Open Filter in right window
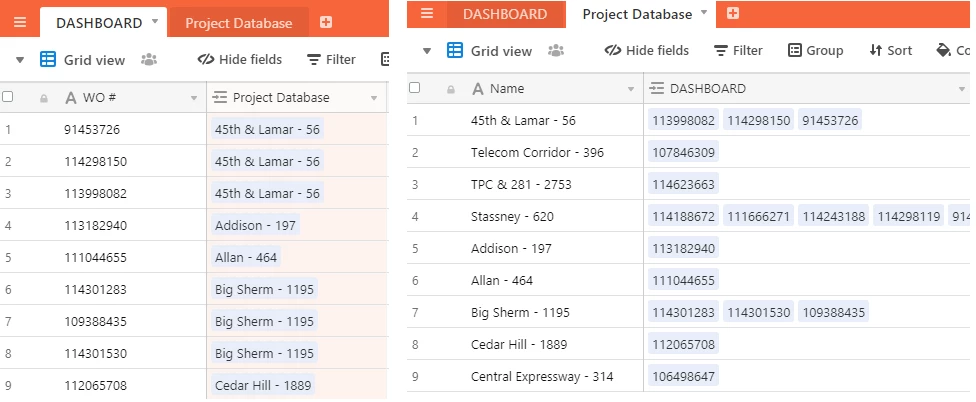 tap(738, 50)
